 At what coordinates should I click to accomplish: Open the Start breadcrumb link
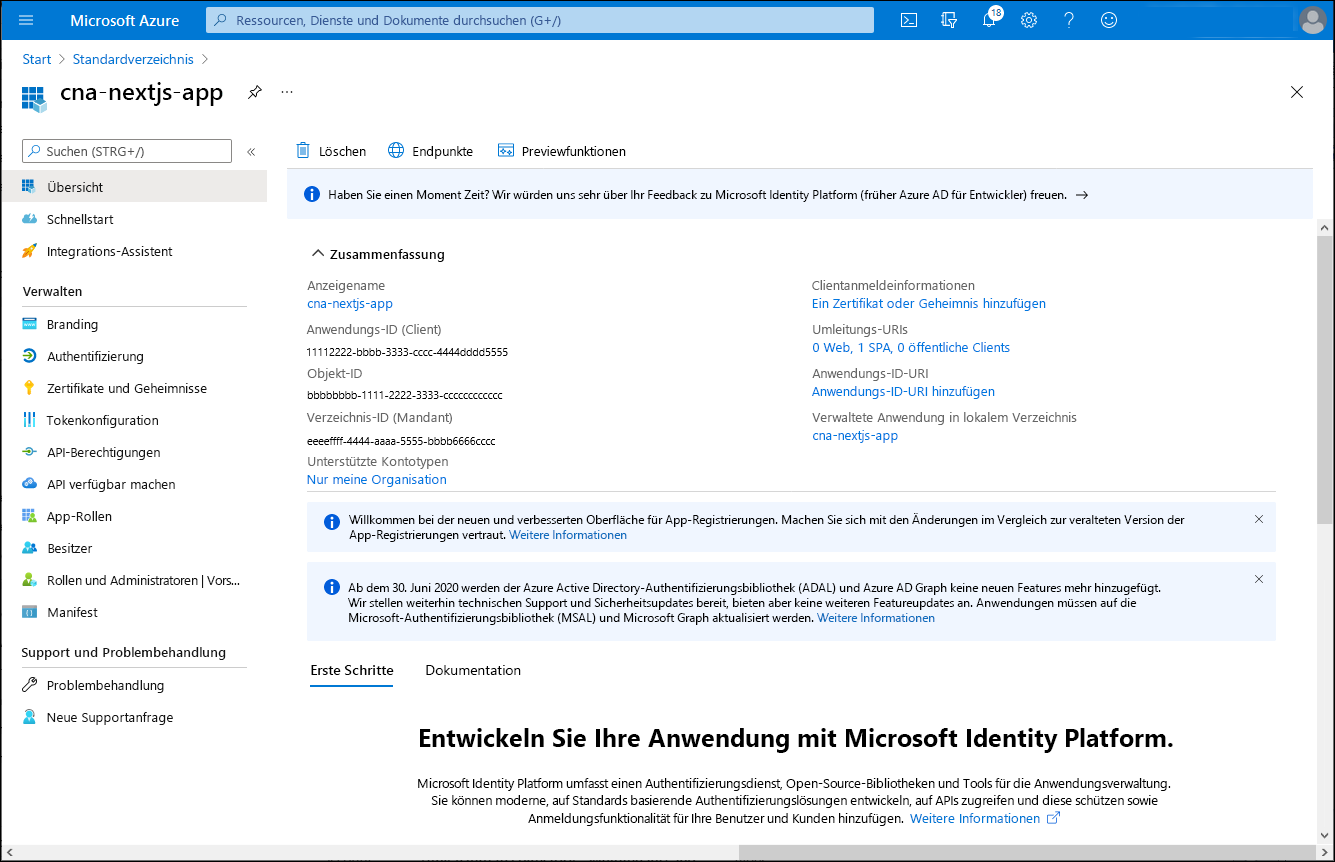tap(37, 59)
